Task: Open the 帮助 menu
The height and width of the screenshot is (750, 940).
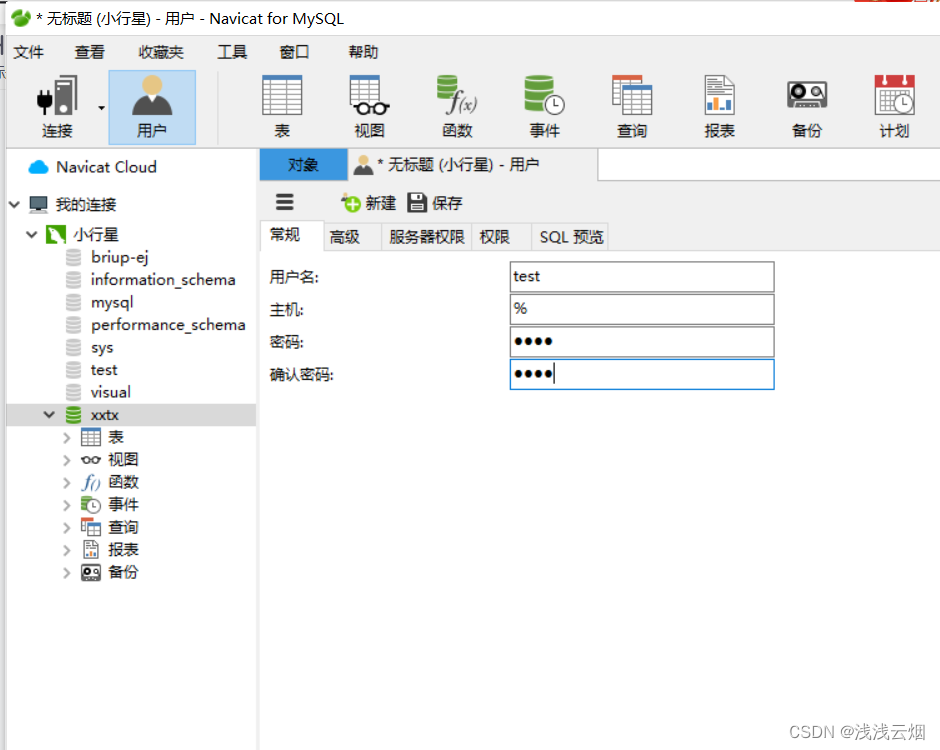Action: [x=363, y=52]
